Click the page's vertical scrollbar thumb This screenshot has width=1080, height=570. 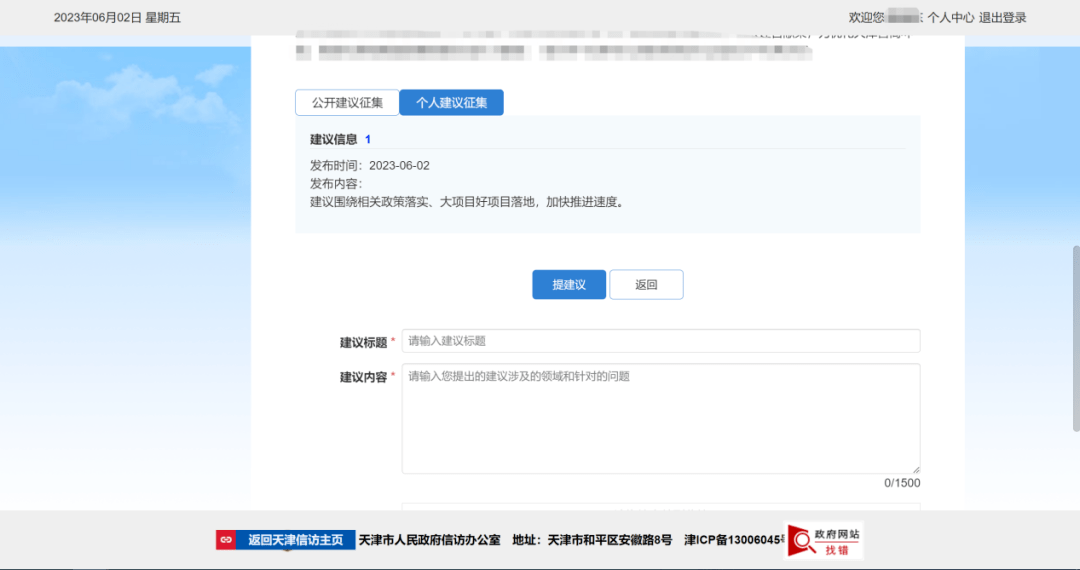point(1075,338)
